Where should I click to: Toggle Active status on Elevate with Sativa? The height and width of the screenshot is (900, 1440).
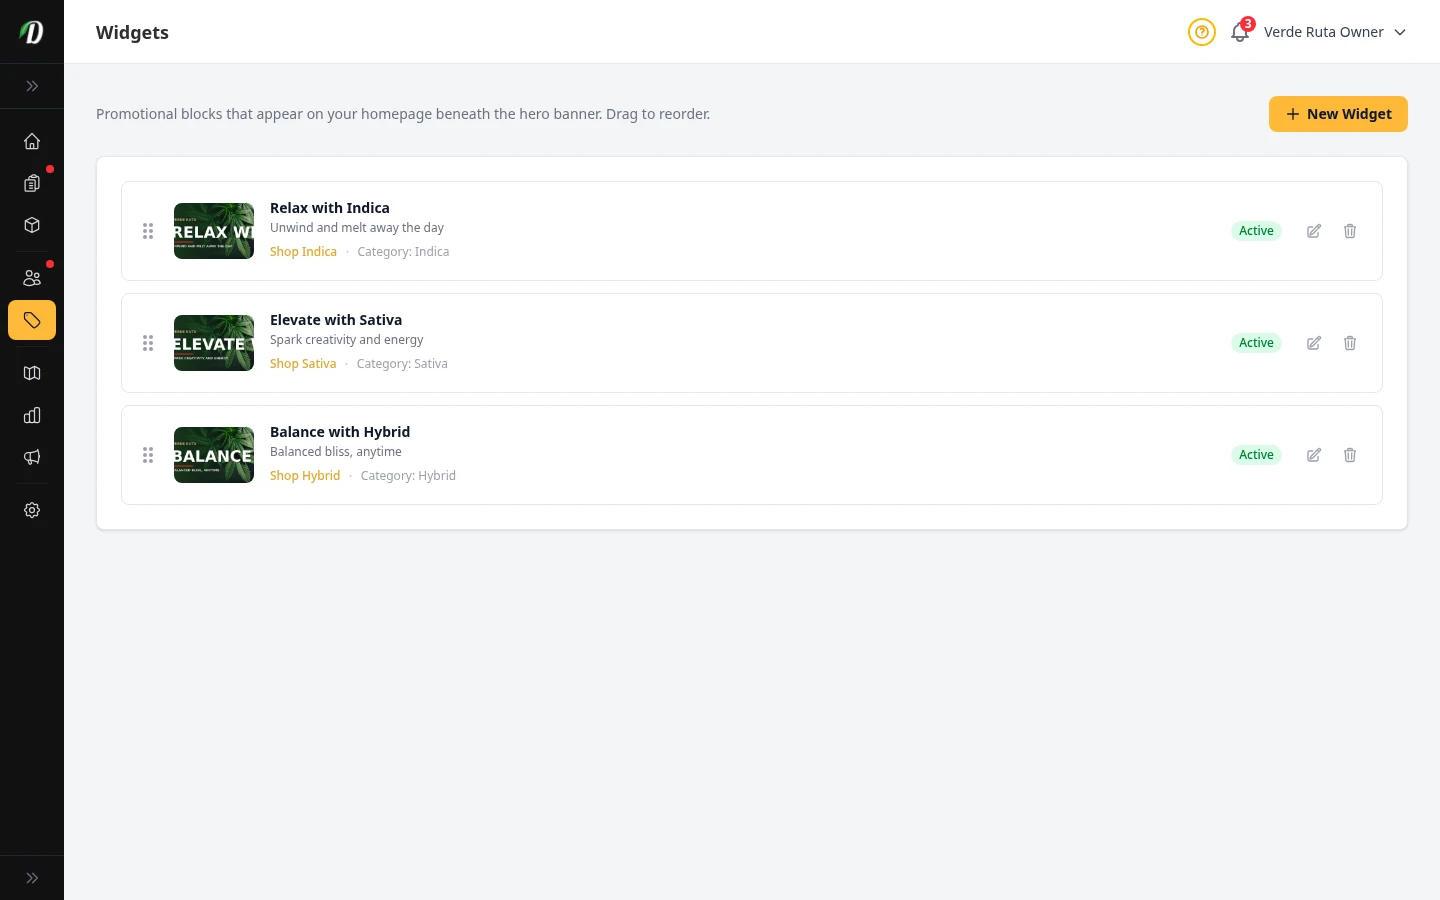tap(1256, 343)
